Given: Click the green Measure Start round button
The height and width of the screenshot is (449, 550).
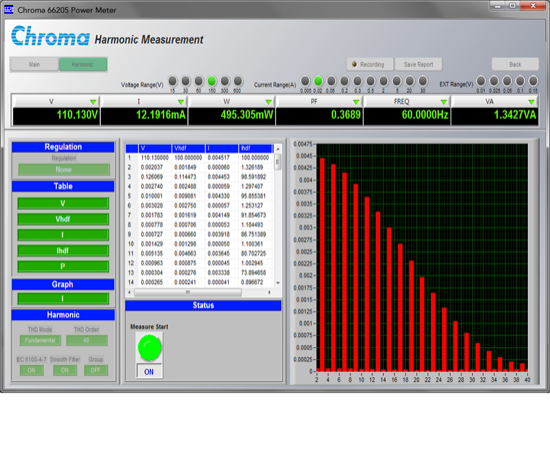Looking at the screenshot, I should coord(149,347).
